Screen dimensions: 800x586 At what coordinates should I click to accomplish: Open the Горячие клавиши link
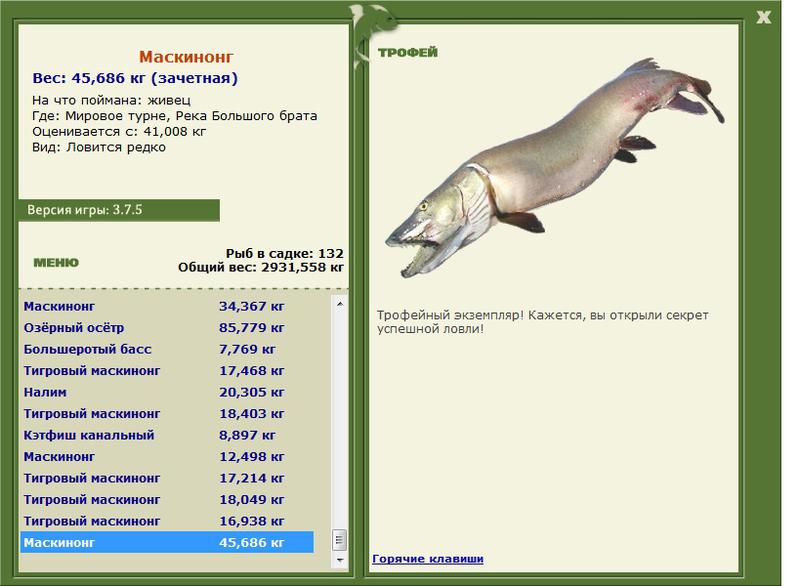click(428, 558)
